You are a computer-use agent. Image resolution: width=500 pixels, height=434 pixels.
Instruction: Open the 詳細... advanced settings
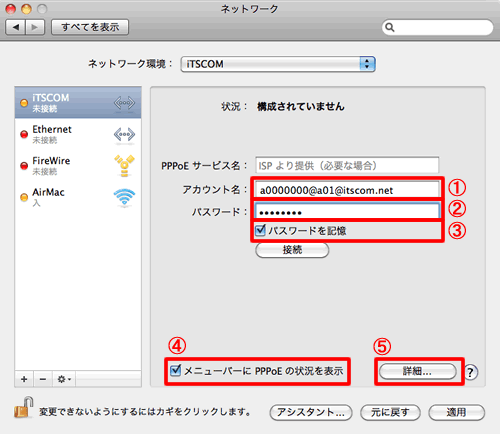[x=418, y=371]
